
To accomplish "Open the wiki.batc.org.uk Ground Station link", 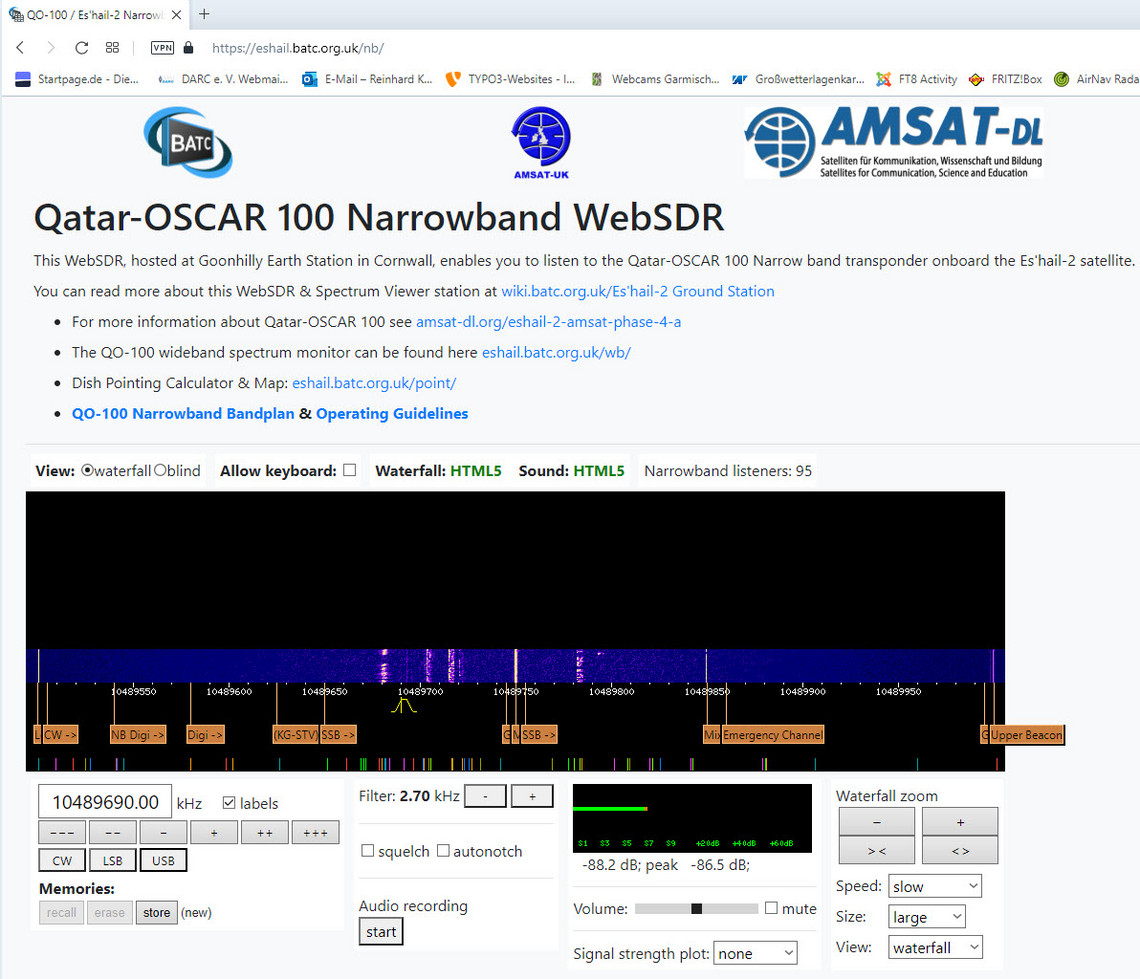I will pos(638,291).
